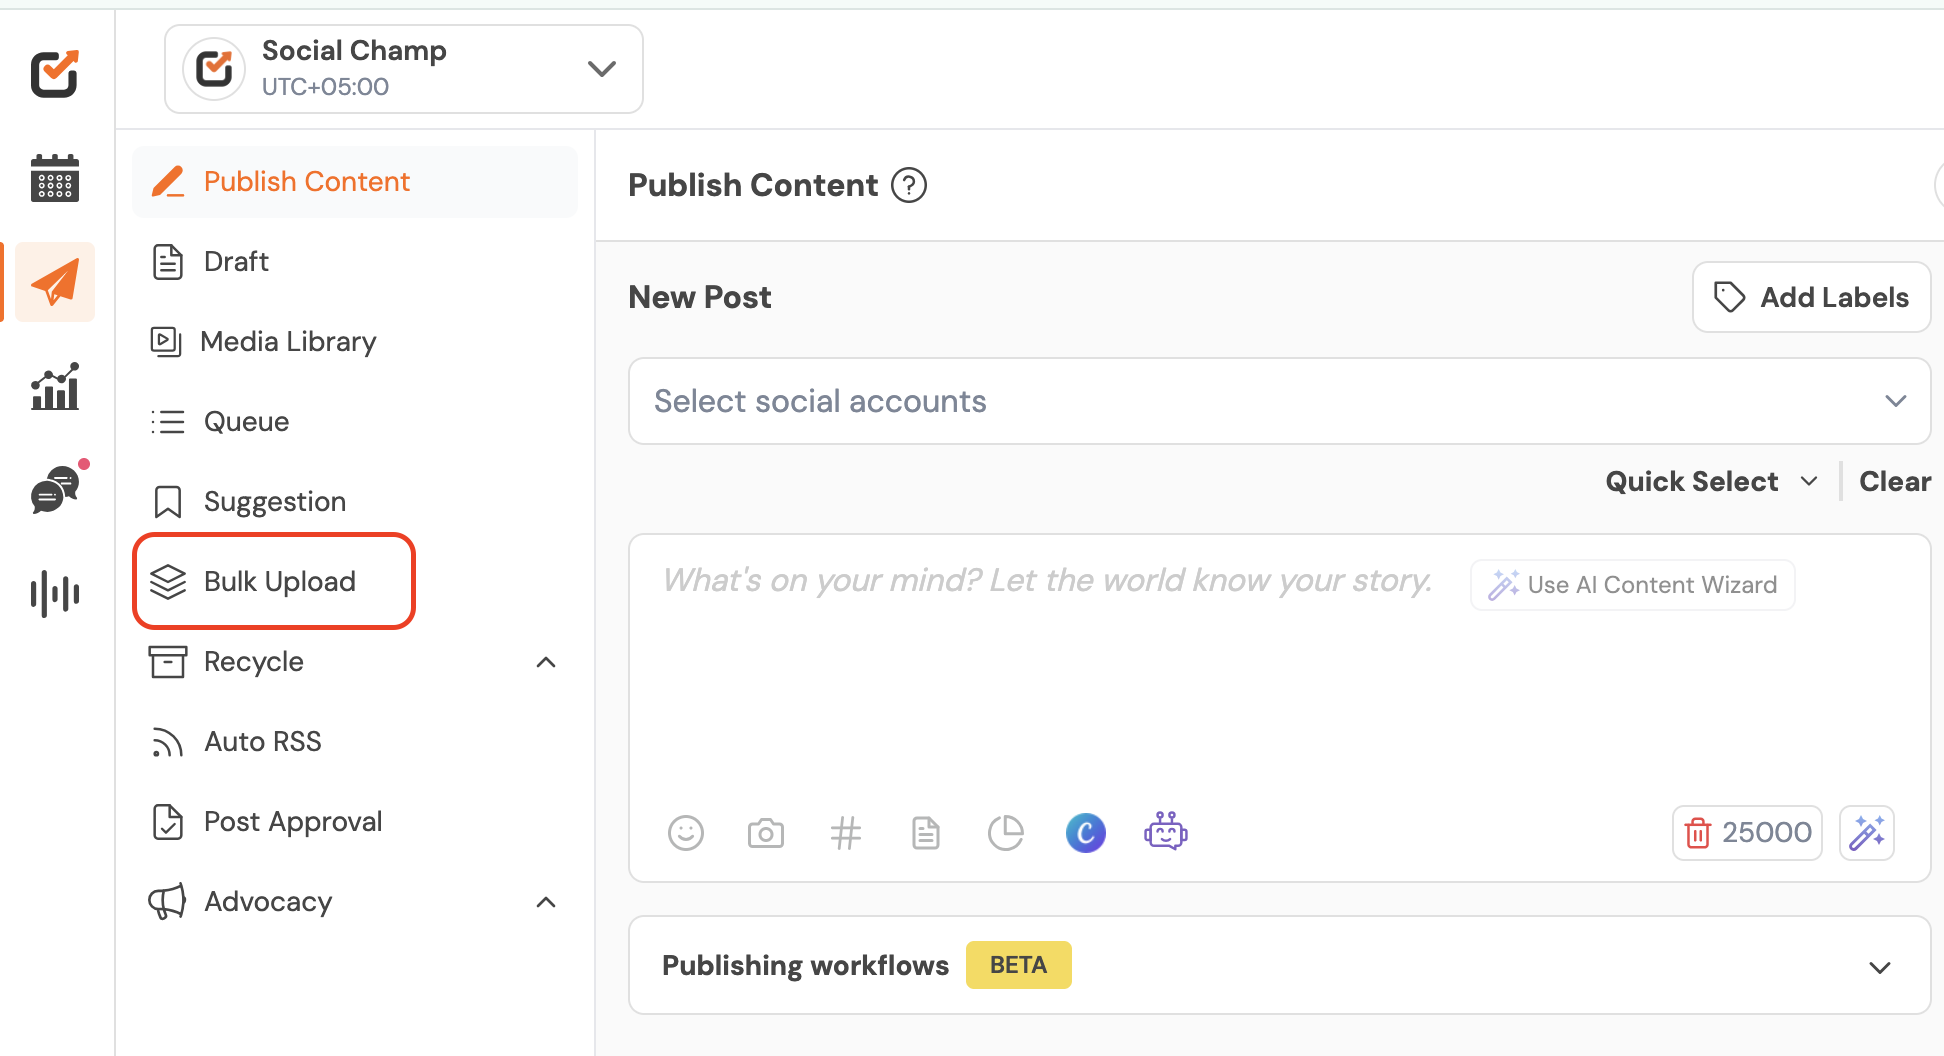
Task: Click the magic wand icon beside character count
Action: 1867,833
